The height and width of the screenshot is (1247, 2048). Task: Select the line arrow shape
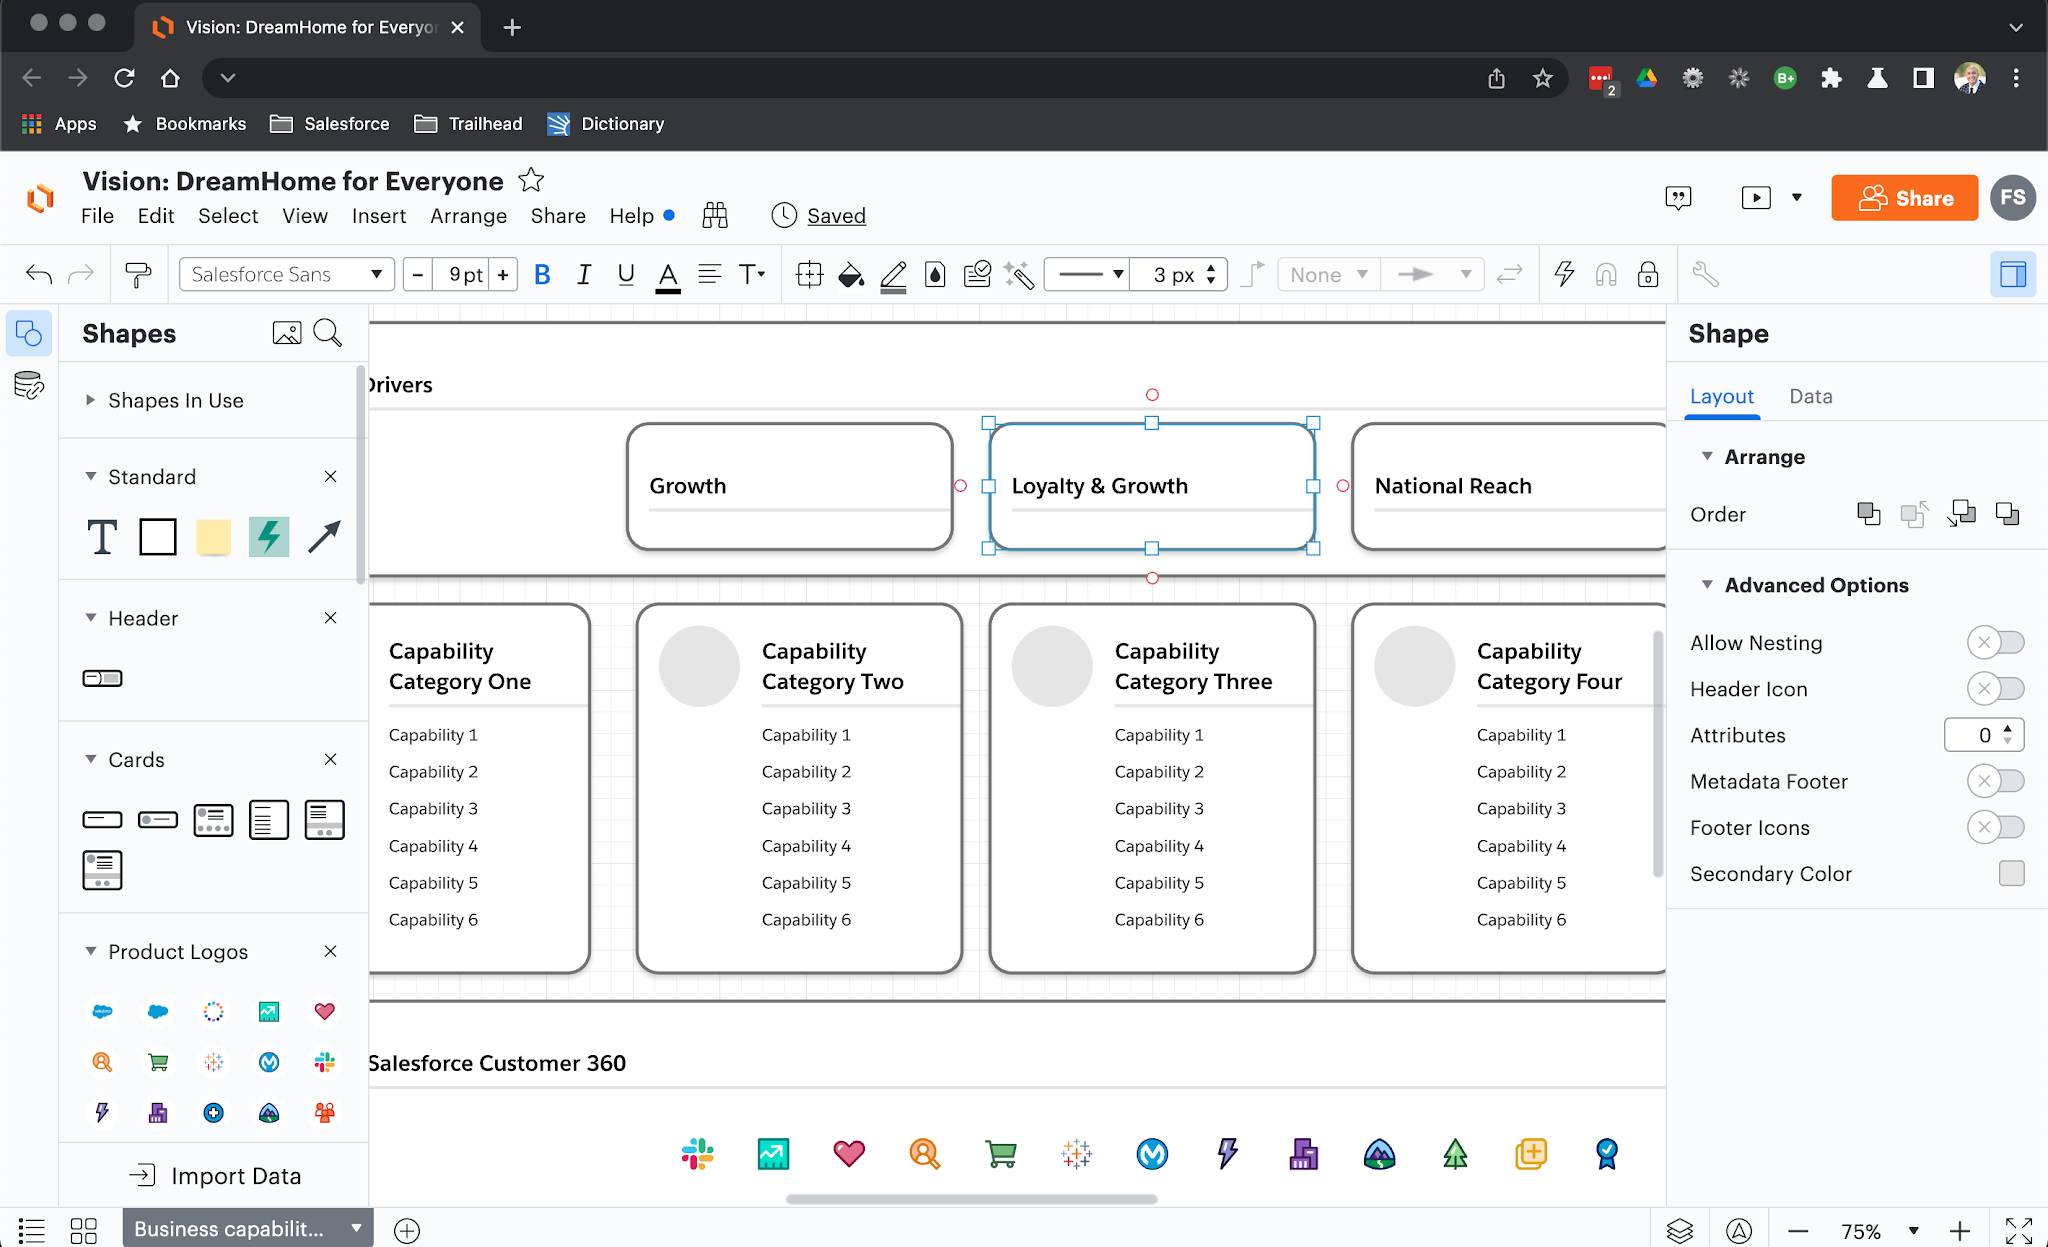324,537
